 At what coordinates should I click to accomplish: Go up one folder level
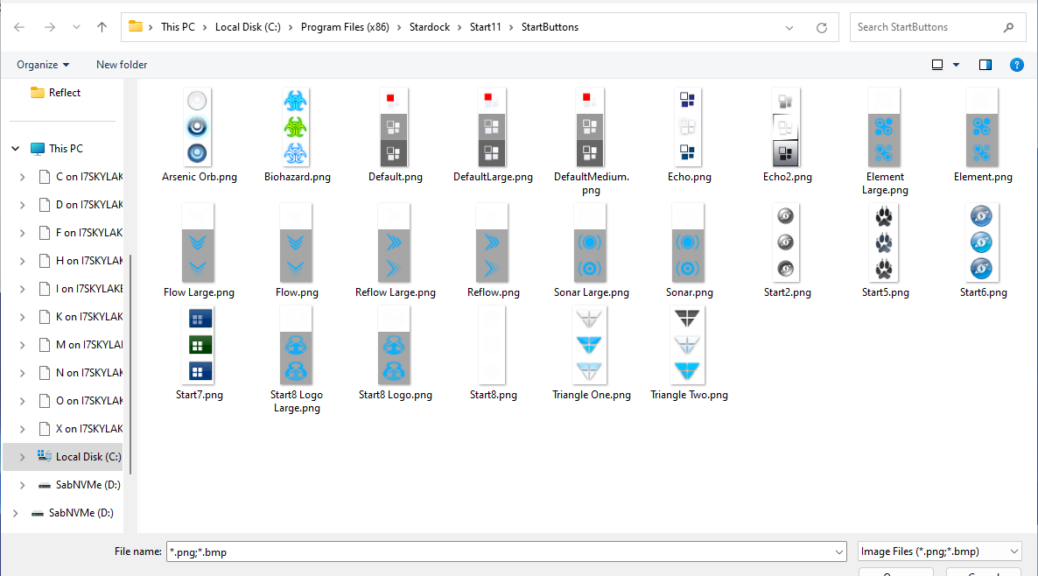101,27
